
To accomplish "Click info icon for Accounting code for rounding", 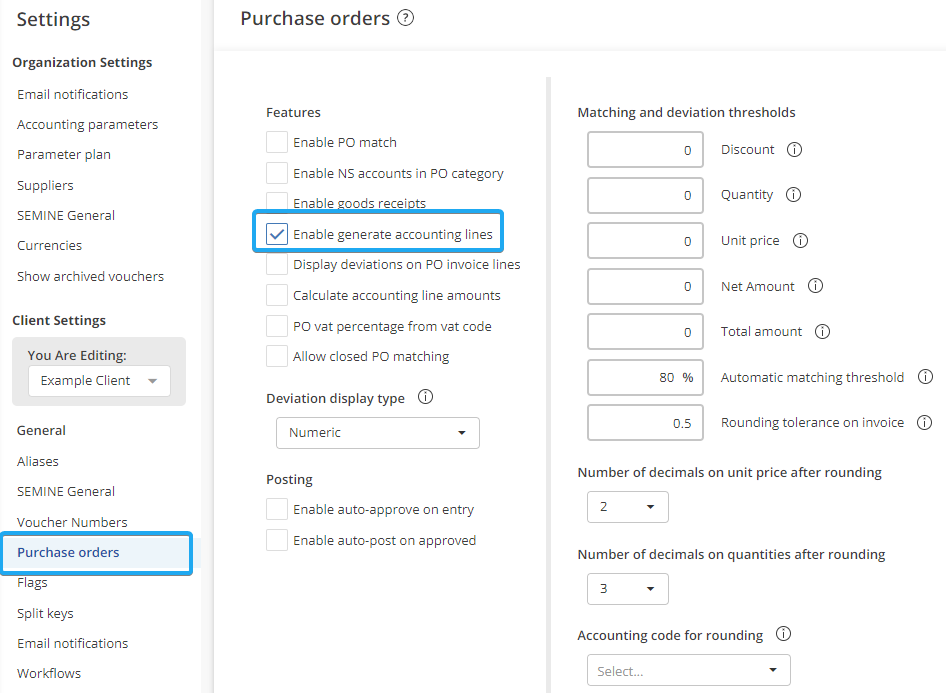I will pos(783,634).
